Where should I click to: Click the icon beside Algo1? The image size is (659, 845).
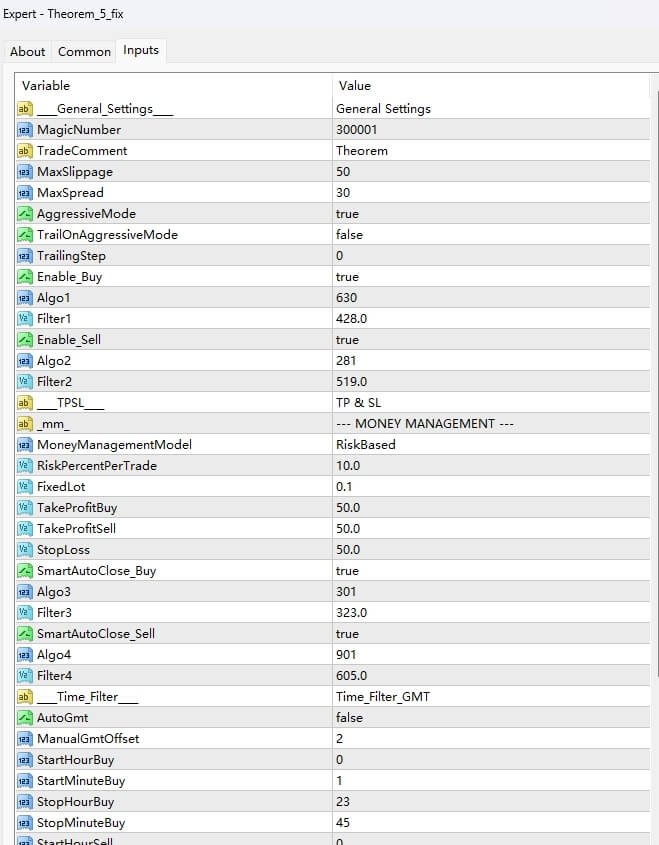coord(25,298)
